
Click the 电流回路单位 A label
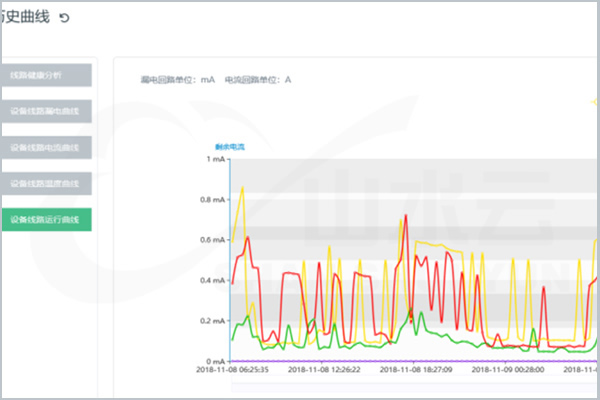(258, 79)
